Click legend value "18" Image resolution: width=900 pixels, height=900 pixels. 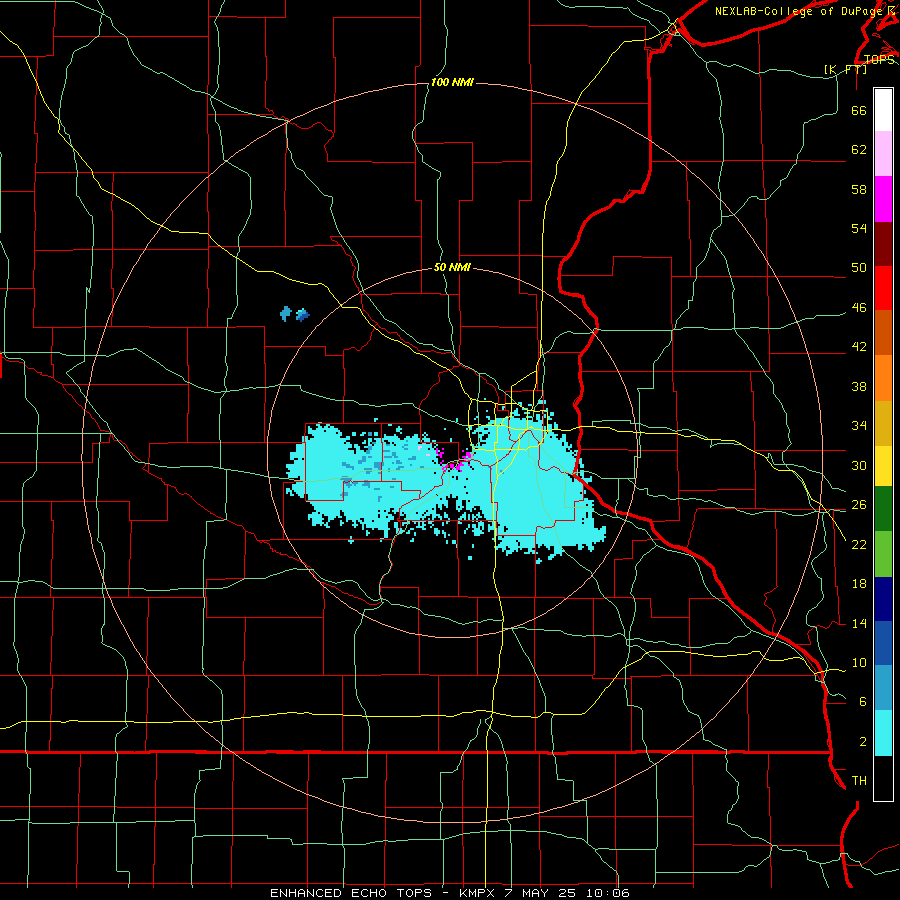[859, 584]
